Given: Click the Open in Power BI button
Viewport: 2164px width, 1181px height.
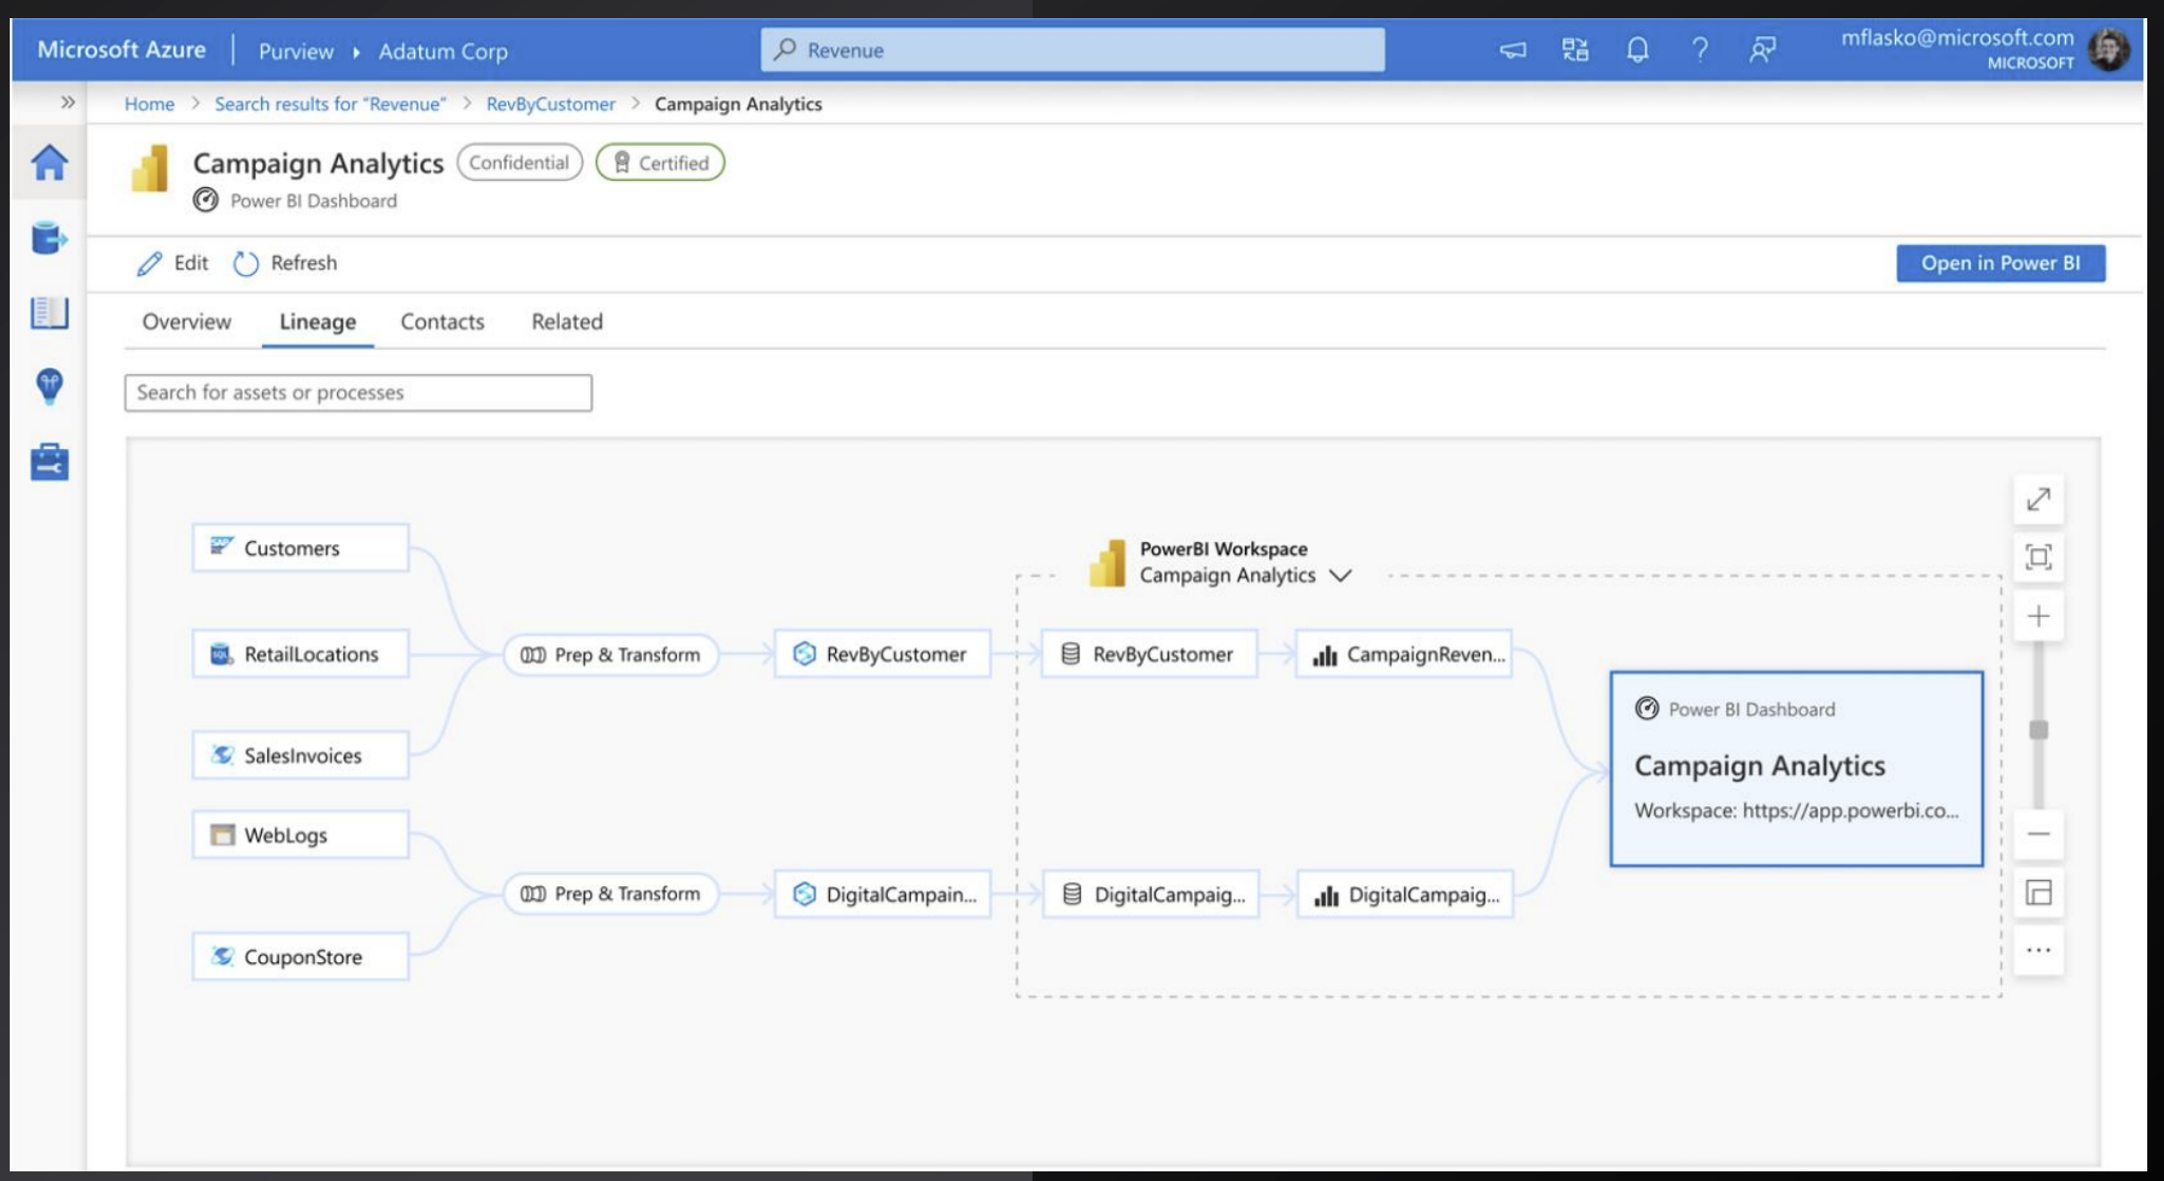Looking at the screenshot, I should click(2000, 263).
